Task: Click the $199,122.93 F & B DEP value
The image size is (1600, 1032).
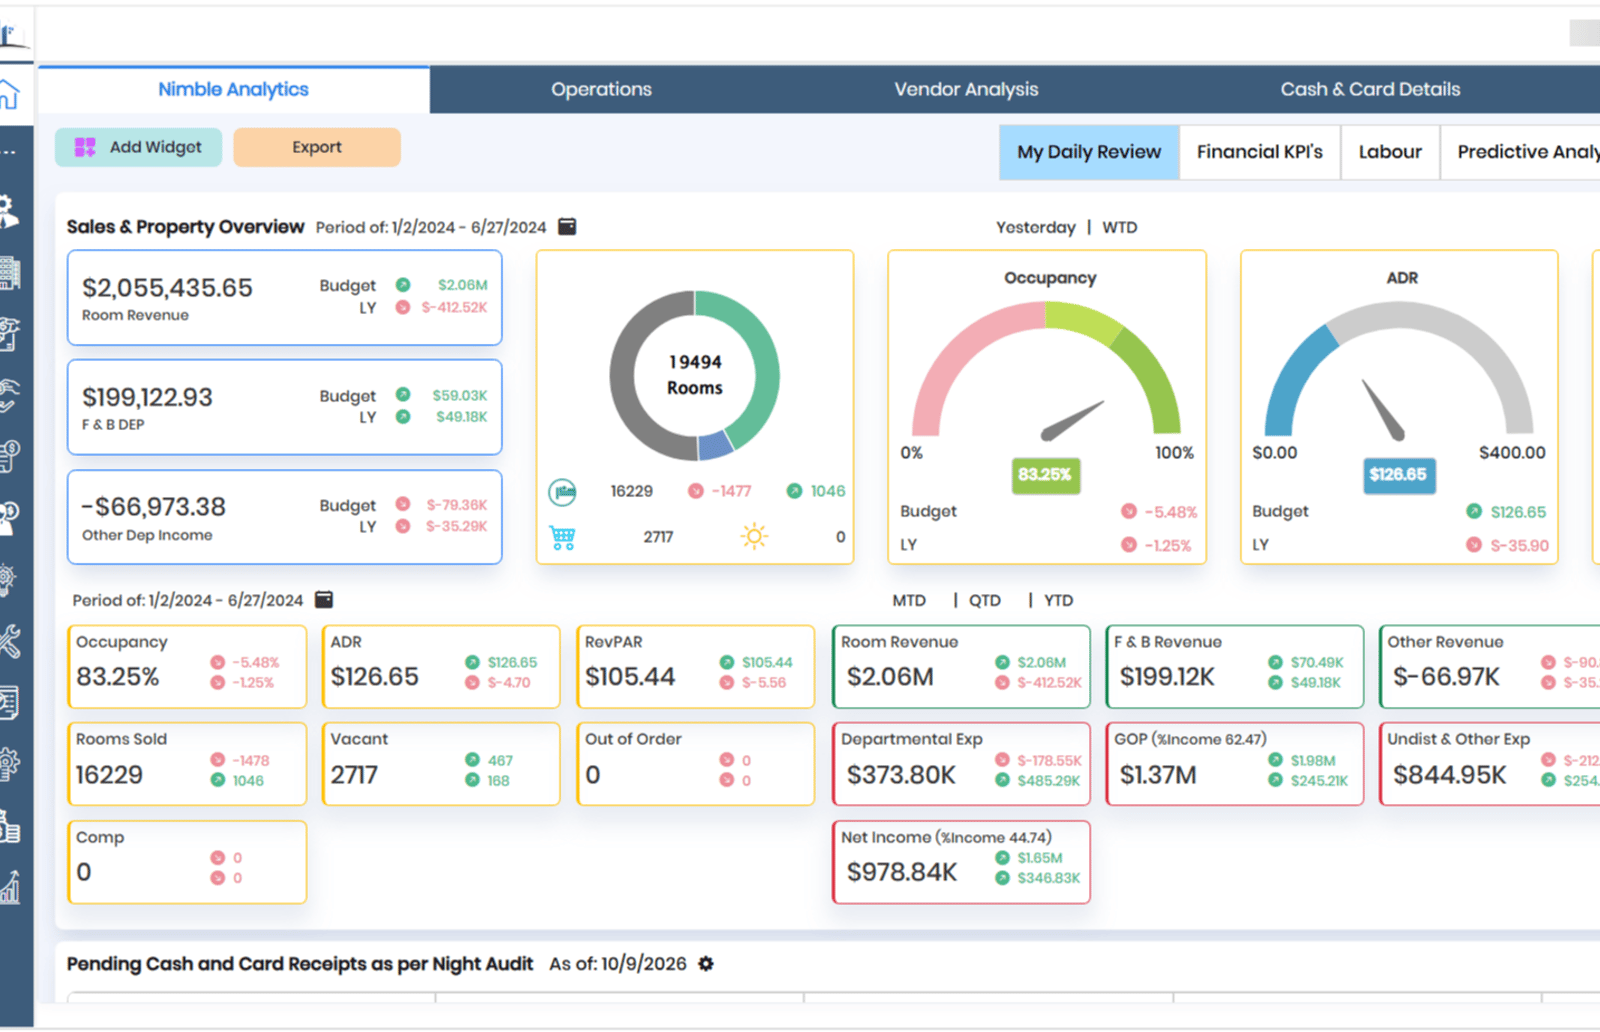Action: [x=147, y=397]
